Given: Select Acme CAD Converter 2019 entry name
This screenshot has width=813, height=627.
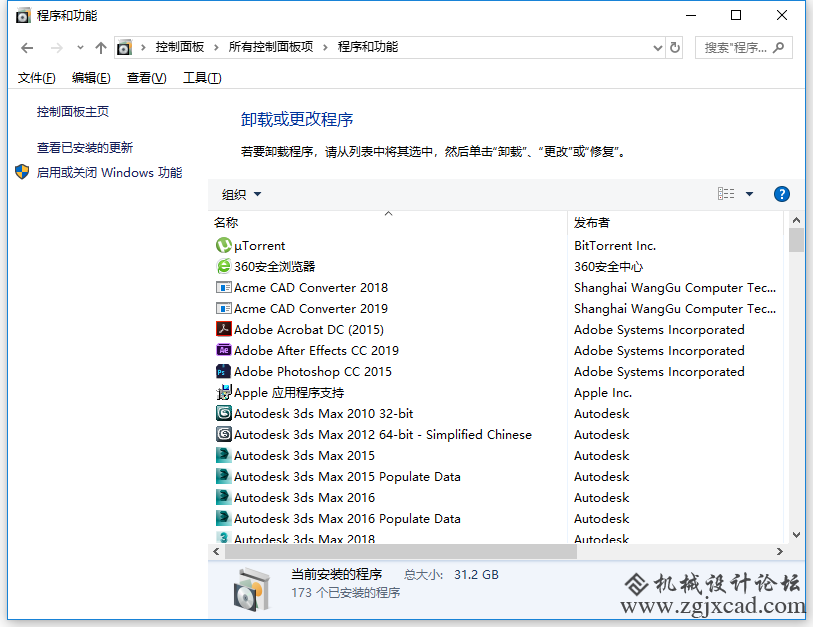Looking at the screenshot, I should (x=311, y=309).
